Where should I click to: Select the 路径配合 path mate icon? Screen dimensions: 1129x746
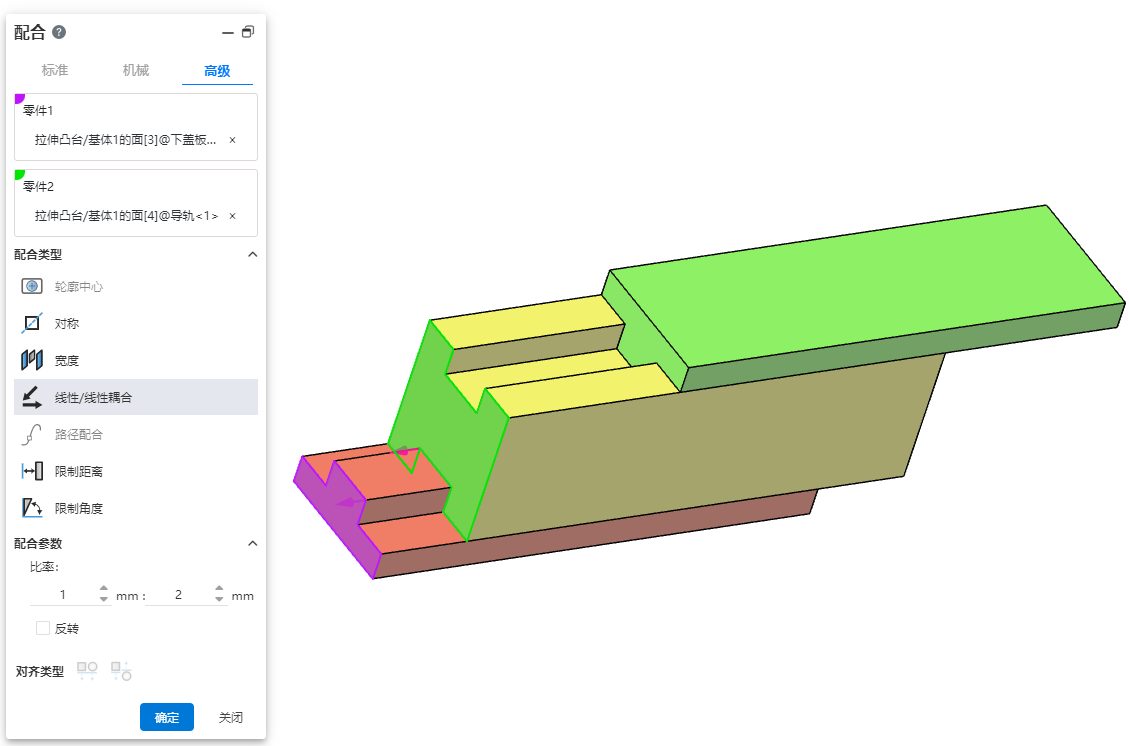coord(32,435)
